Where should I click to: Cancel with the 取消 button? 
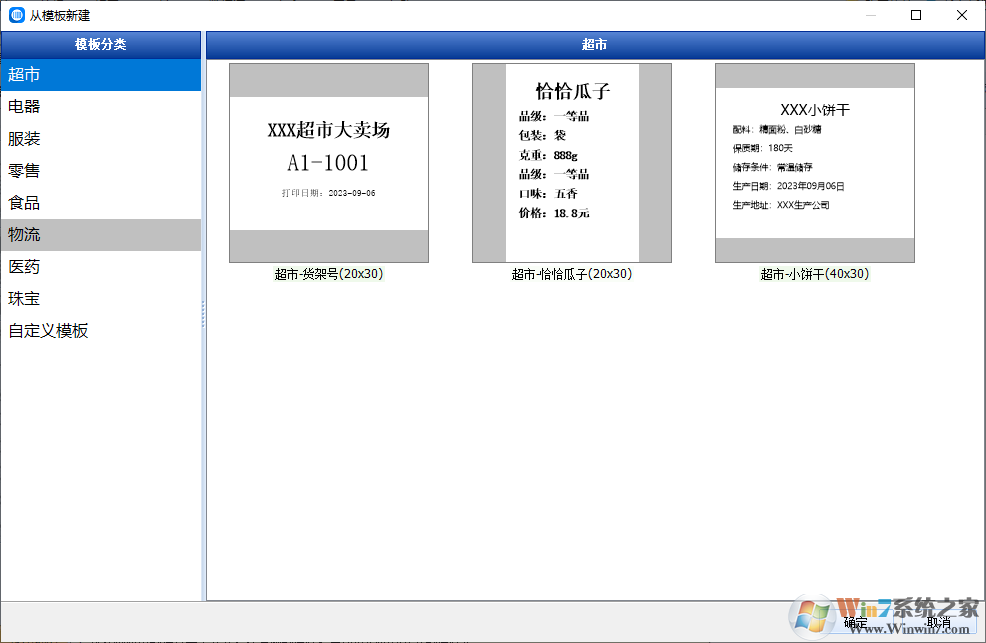(x=939, y=622)
